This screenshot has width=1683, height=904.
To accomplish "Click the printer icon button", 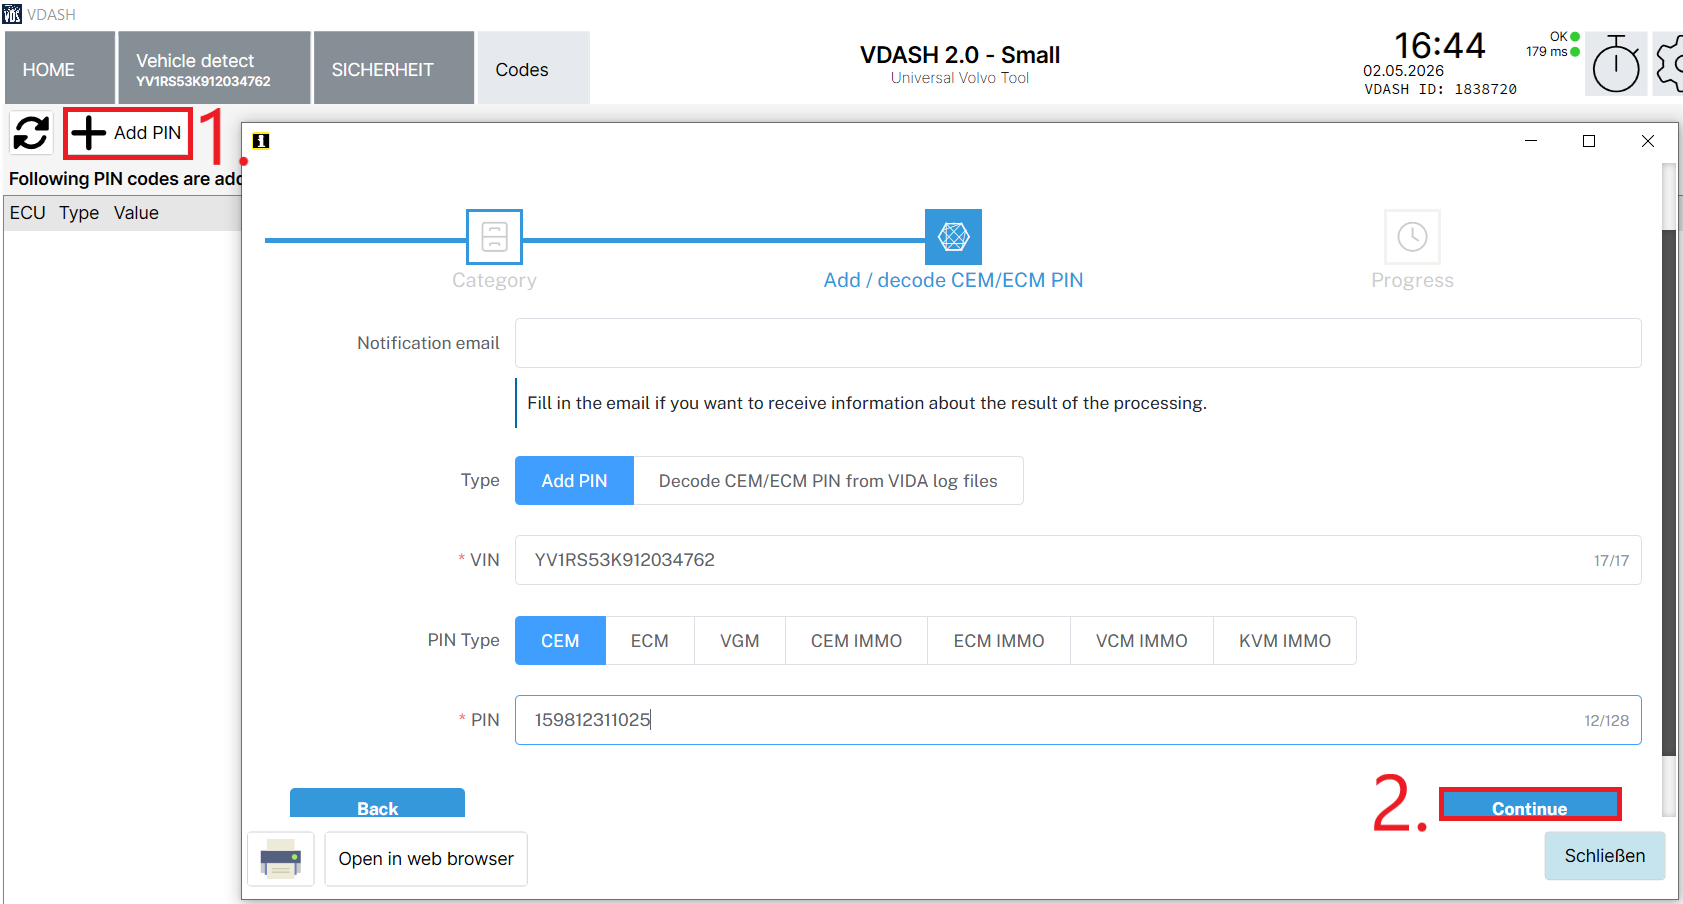I will click(281, 859).
